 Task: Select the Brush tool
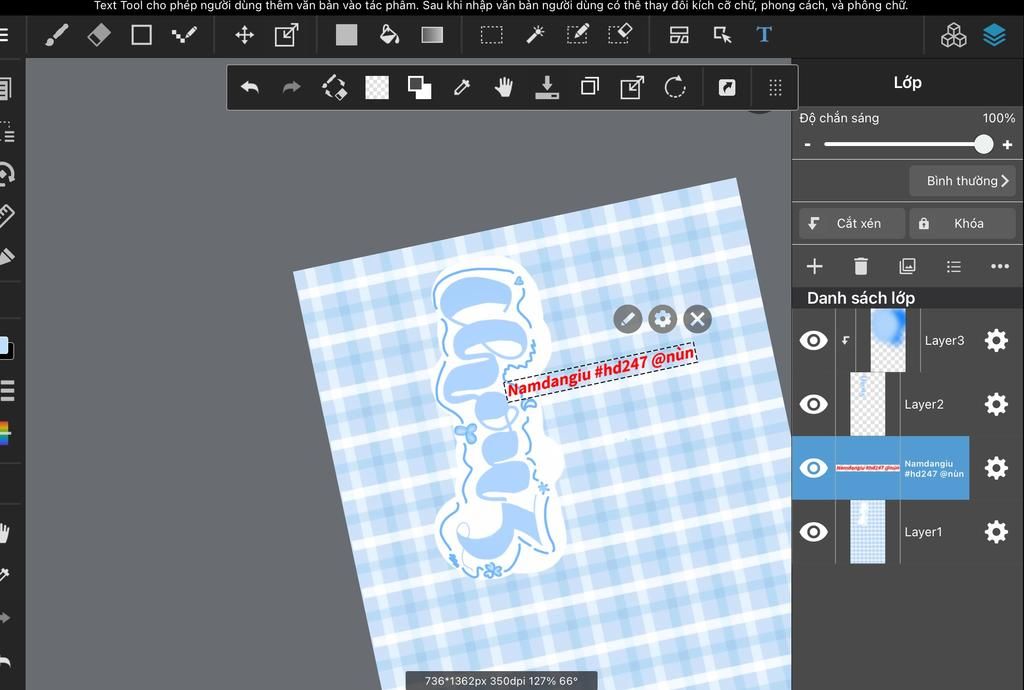click(57, 35)
